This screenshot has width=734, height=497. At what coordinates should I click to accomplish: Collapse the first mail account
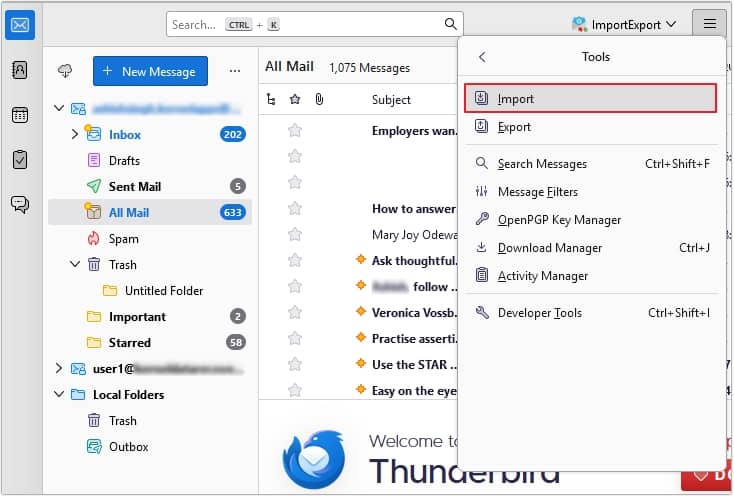(x=59, y=108)
